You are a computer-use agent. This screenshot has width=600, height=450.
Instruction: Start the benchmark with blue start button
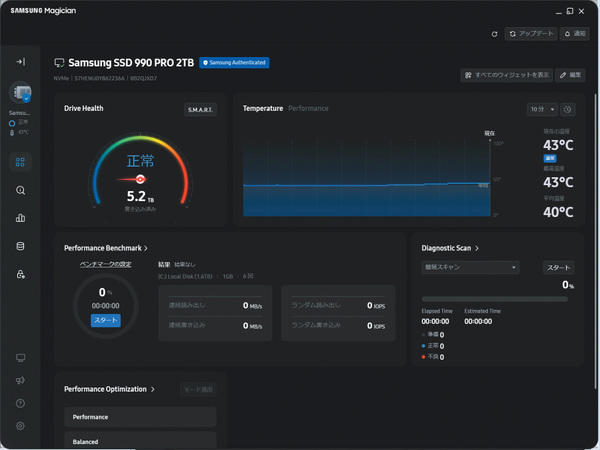click(x=106, y=320)
